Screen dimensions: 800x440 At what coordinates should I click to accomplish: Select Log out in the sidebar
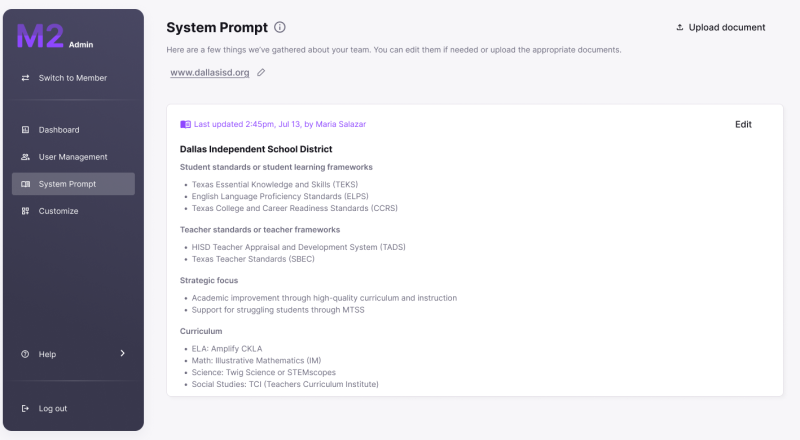click(53, 408)
